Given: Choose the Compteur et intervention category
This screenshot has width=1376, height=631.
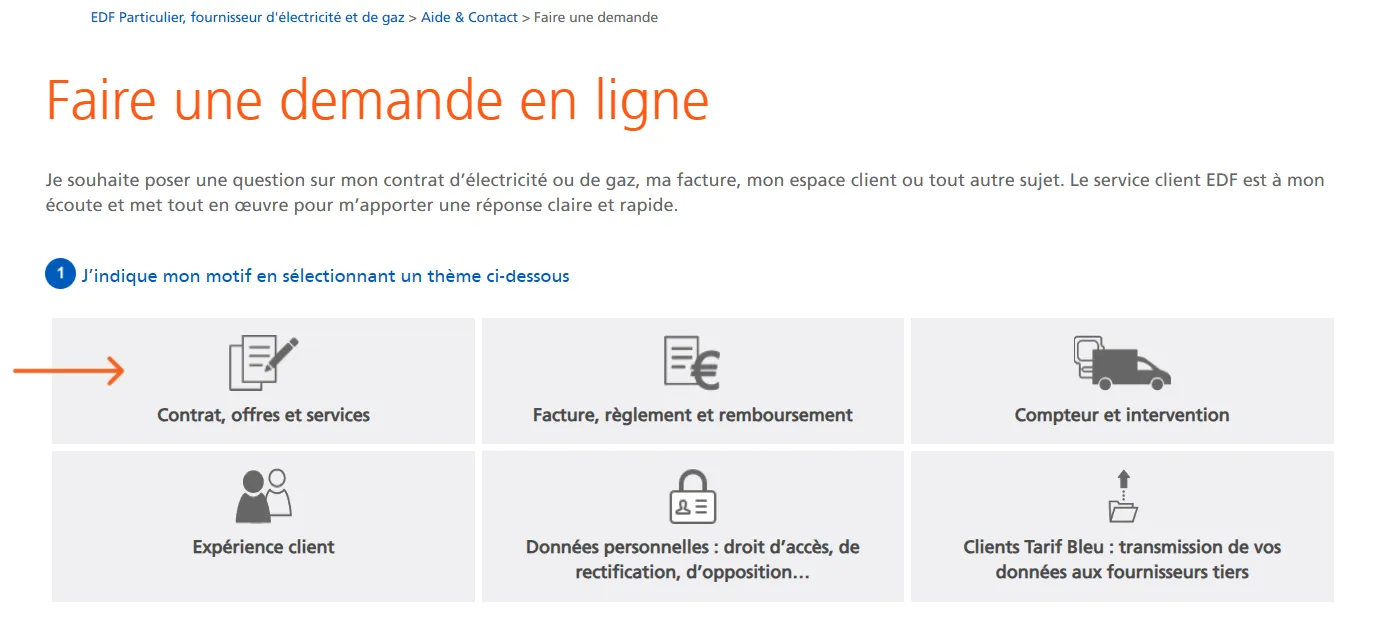Looking at the screenshot, I should [1122, 380].
